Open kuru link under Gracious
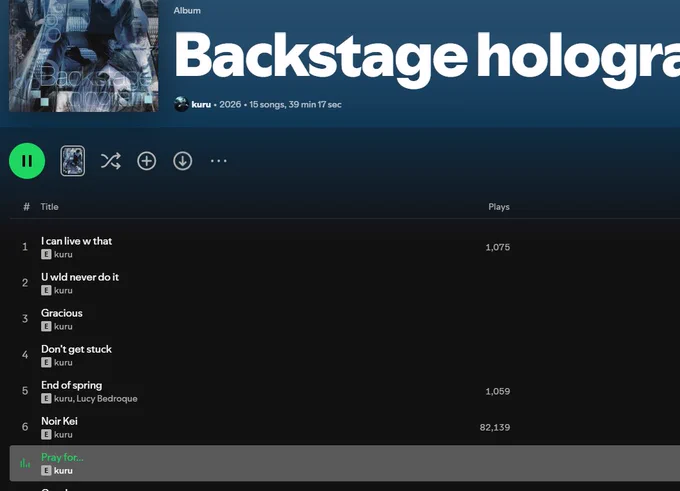 pos(63,327)
